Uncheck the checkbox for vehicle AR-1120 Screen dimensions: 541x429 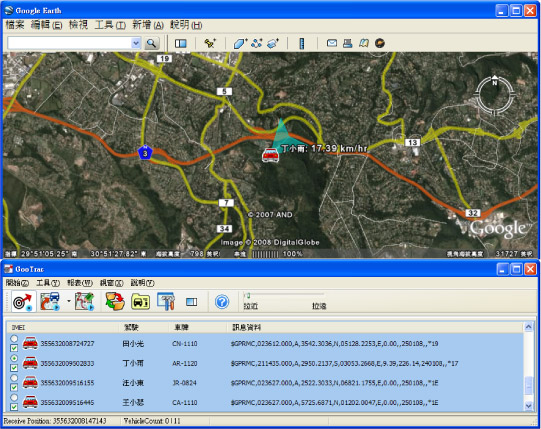point(14,368)
